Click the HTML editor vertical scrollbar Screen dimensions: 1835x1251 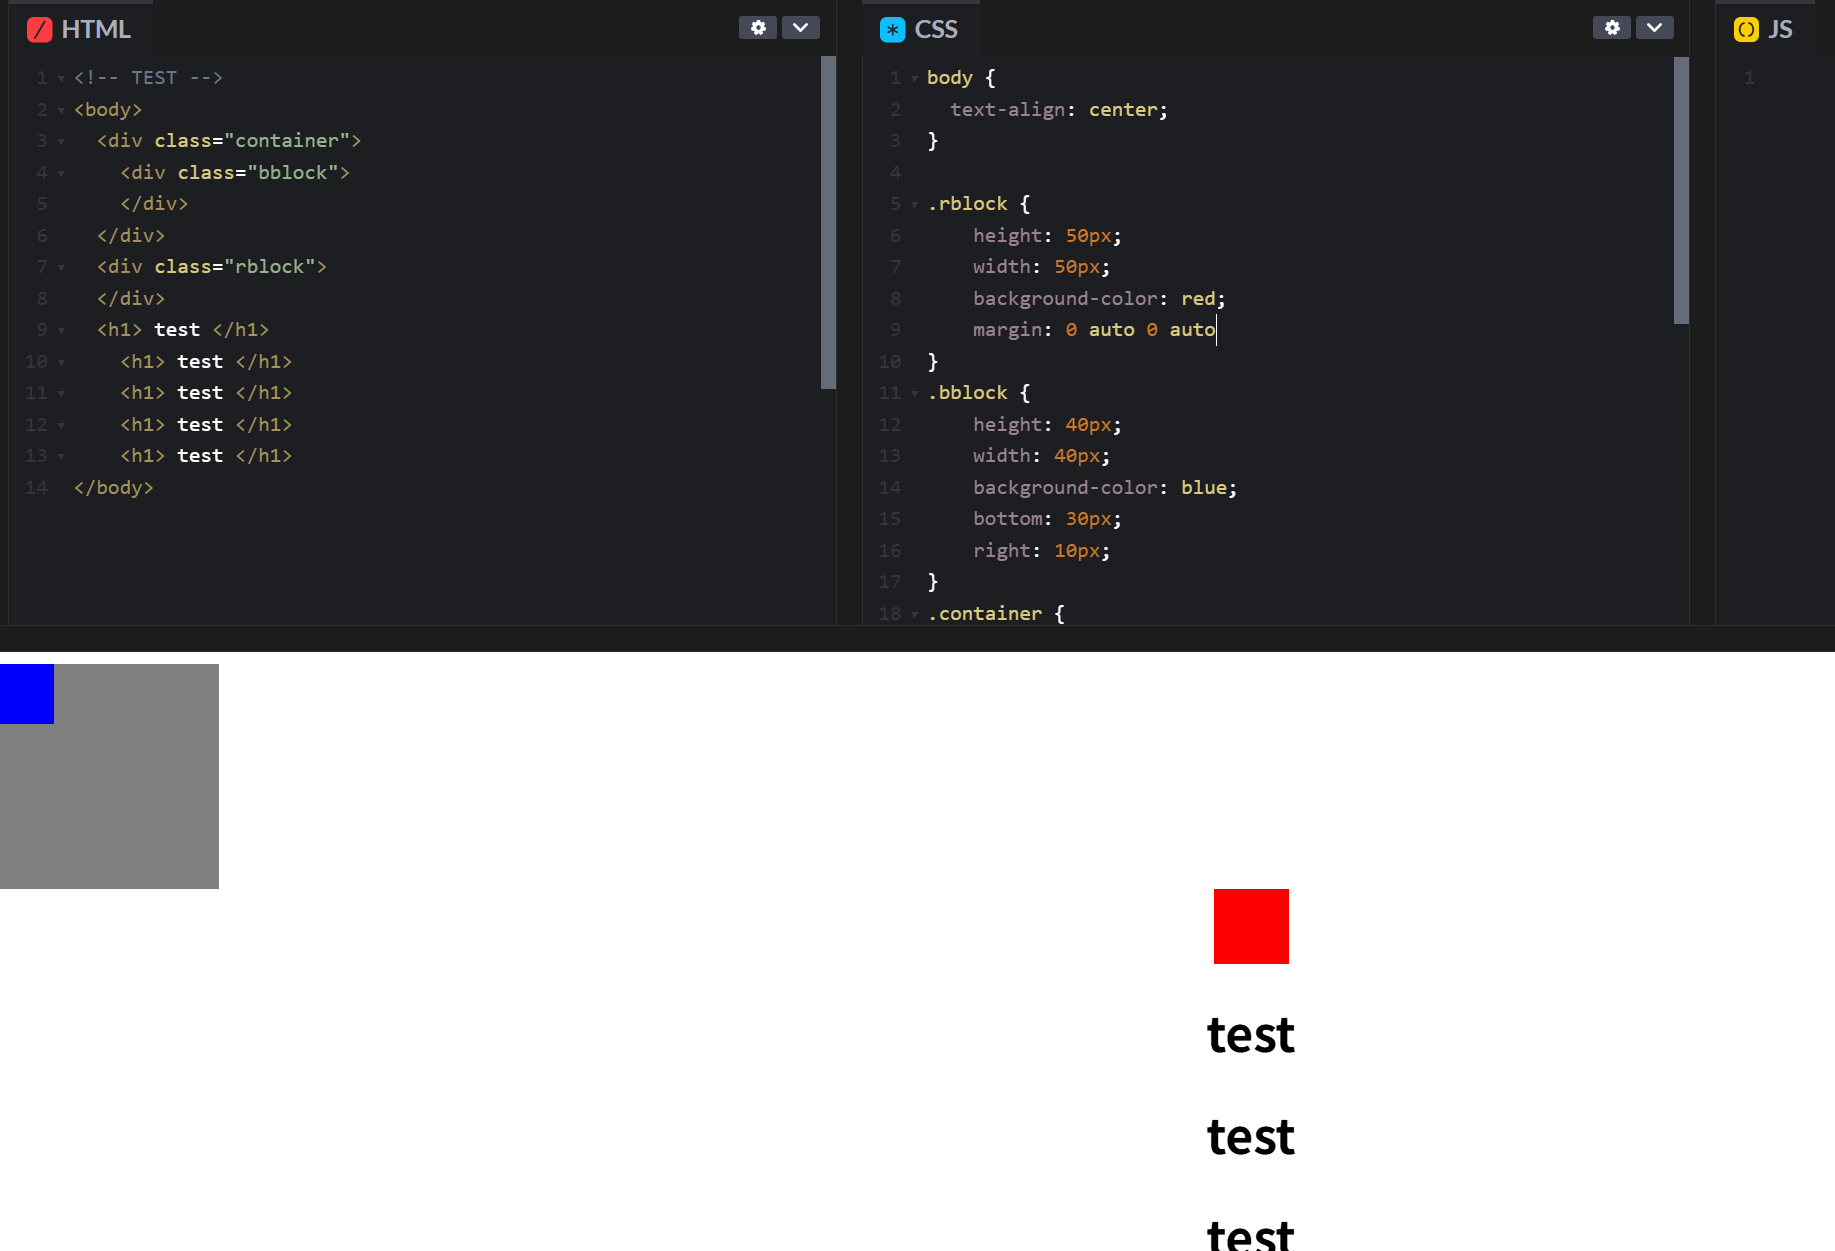coord(828,222)
